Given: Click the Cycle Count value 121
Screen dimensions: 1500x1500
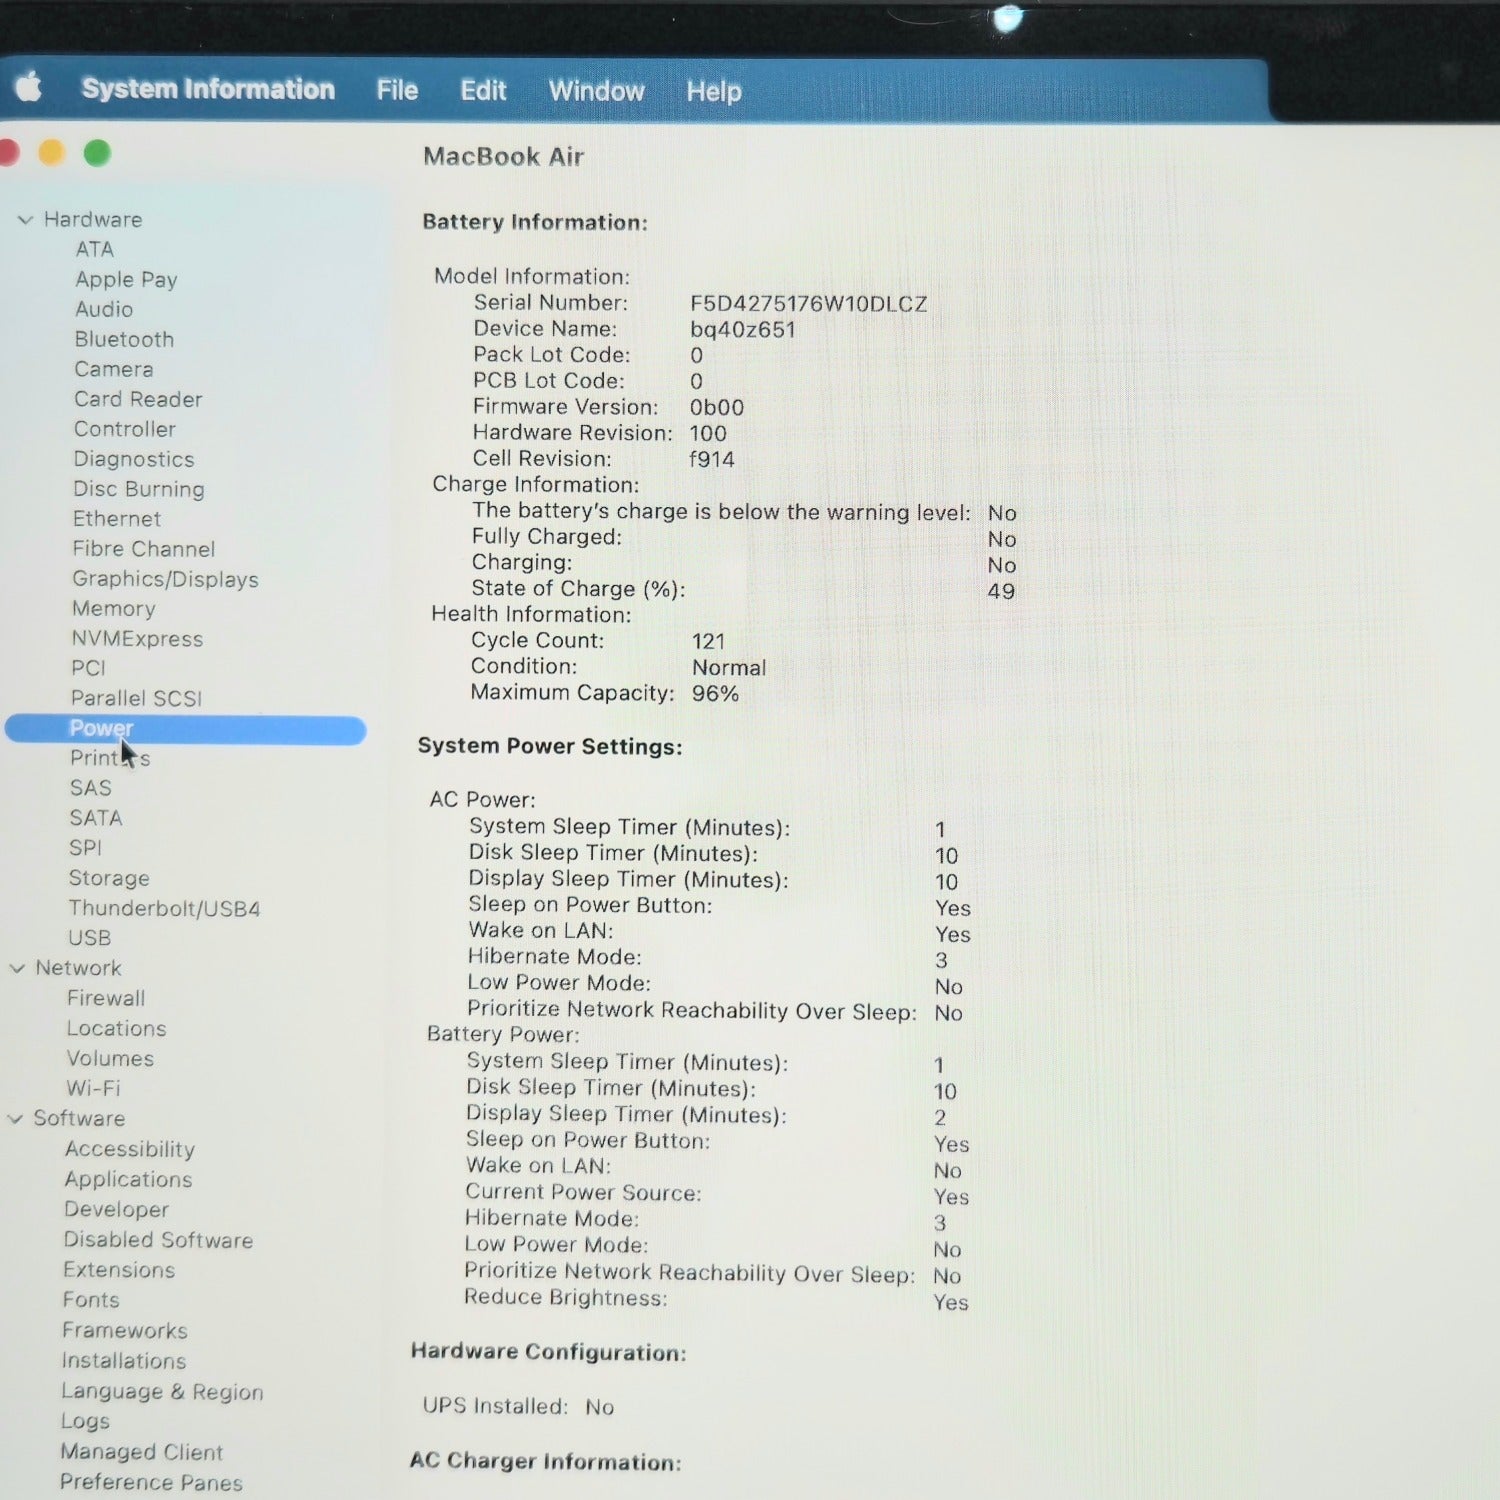Looking at the screenshot, I should coord(708,641).
